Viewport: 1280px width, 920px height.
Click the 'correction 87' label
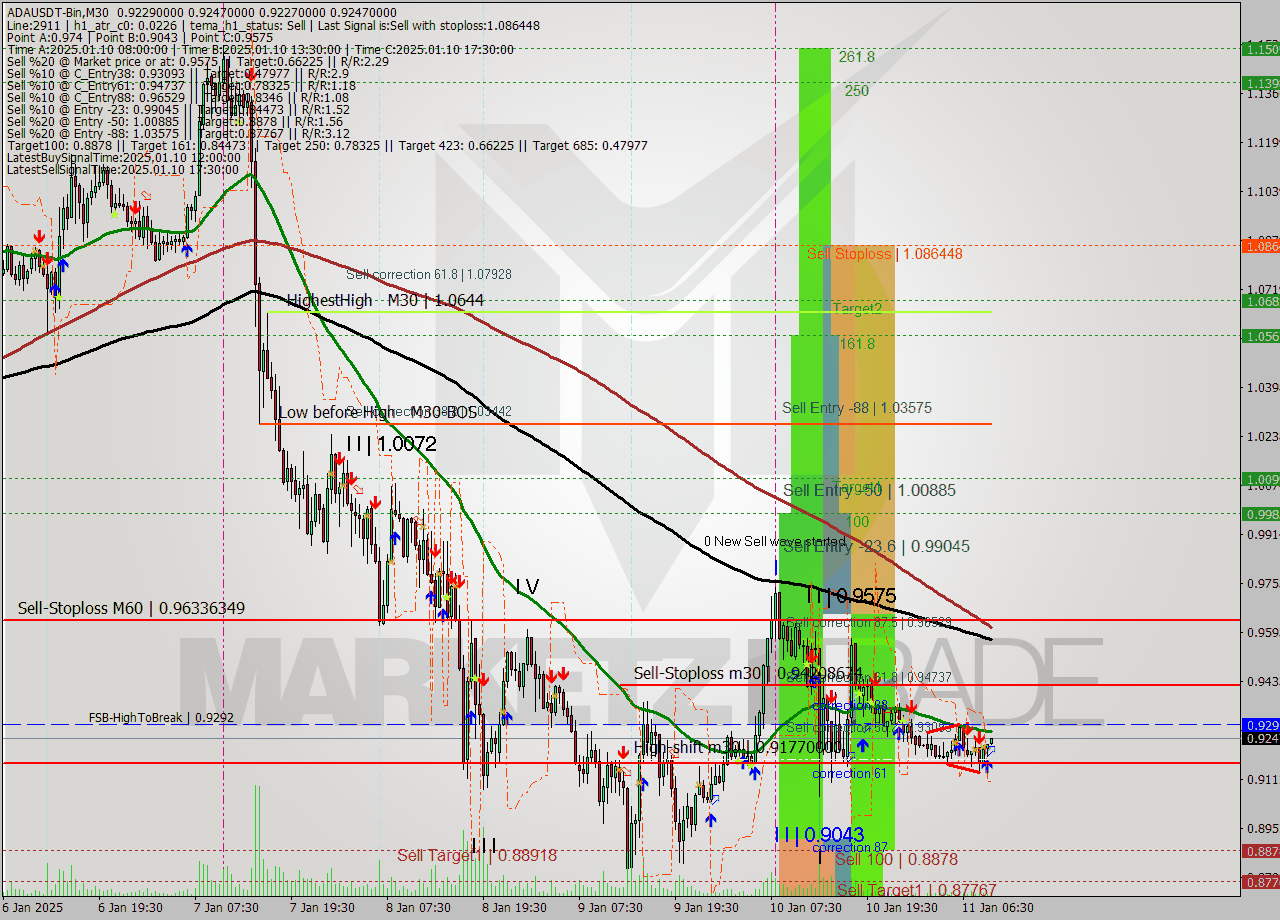point(849,847)
